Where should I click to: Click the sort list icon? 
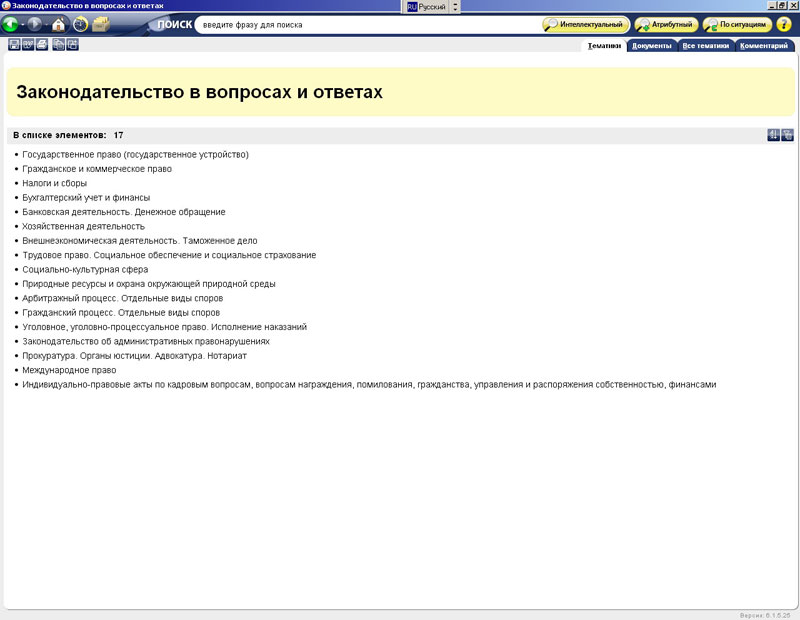pos(773,135)
